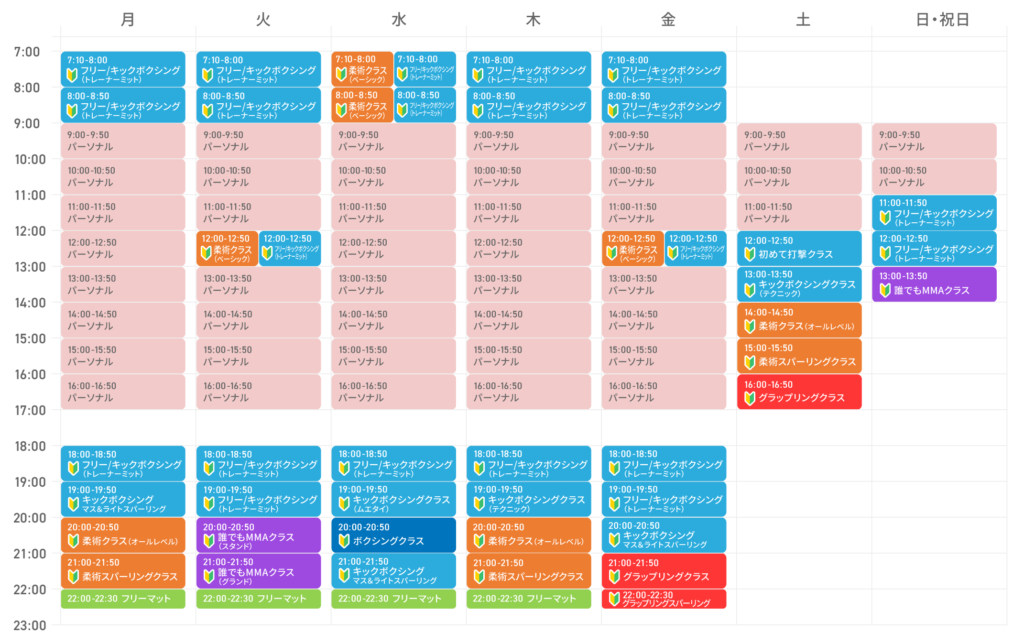The width and height of the screenshot is (1024, 644).
Task: Click beginner icon on Saturday 15:00 柔術スパーリングクラス
Action: pyautogui.click(x=749, y=362)
